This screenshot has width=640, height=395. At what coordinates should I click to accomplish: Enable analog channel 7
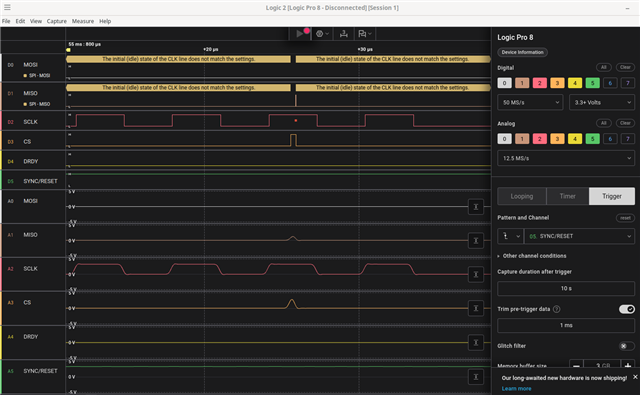pos(628,139)
